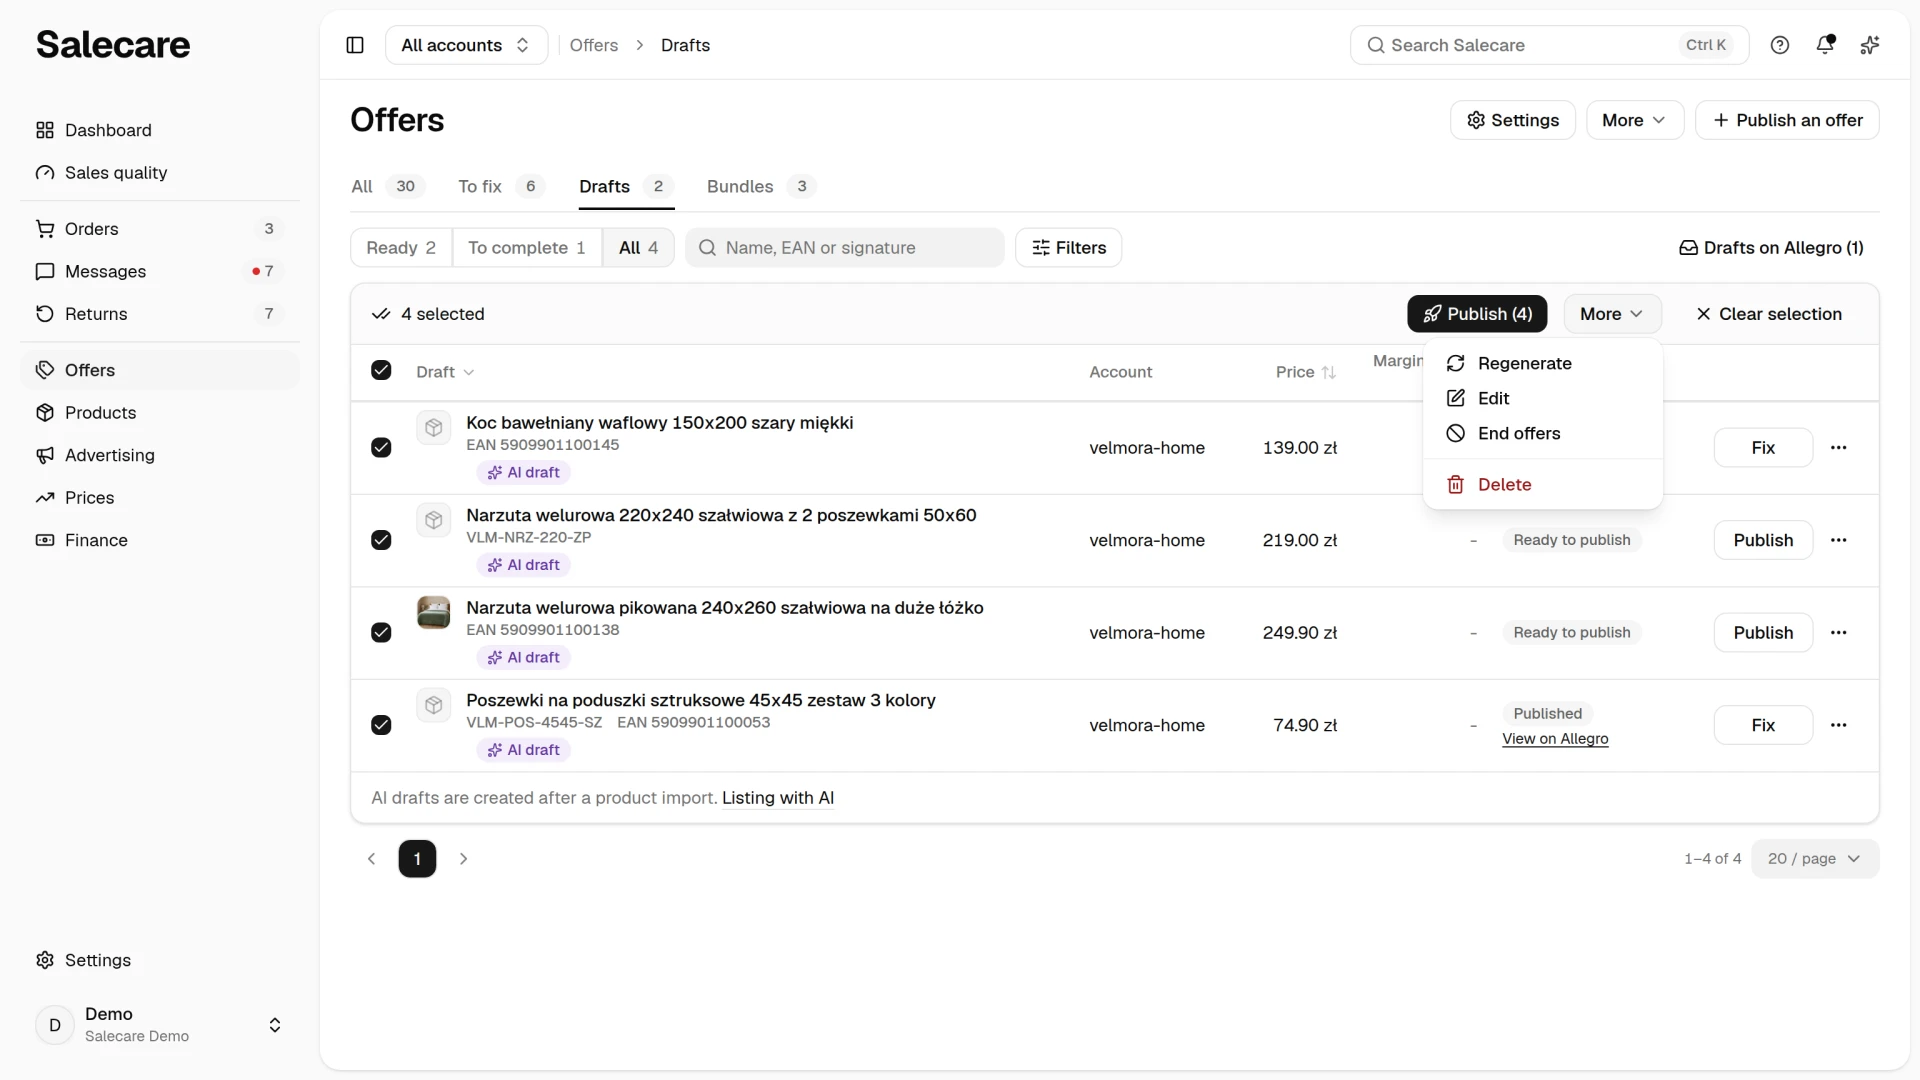Open Advertising in sidebar
The height and width of the screenshot is (1080, 1920).
(x=160, y=455)
